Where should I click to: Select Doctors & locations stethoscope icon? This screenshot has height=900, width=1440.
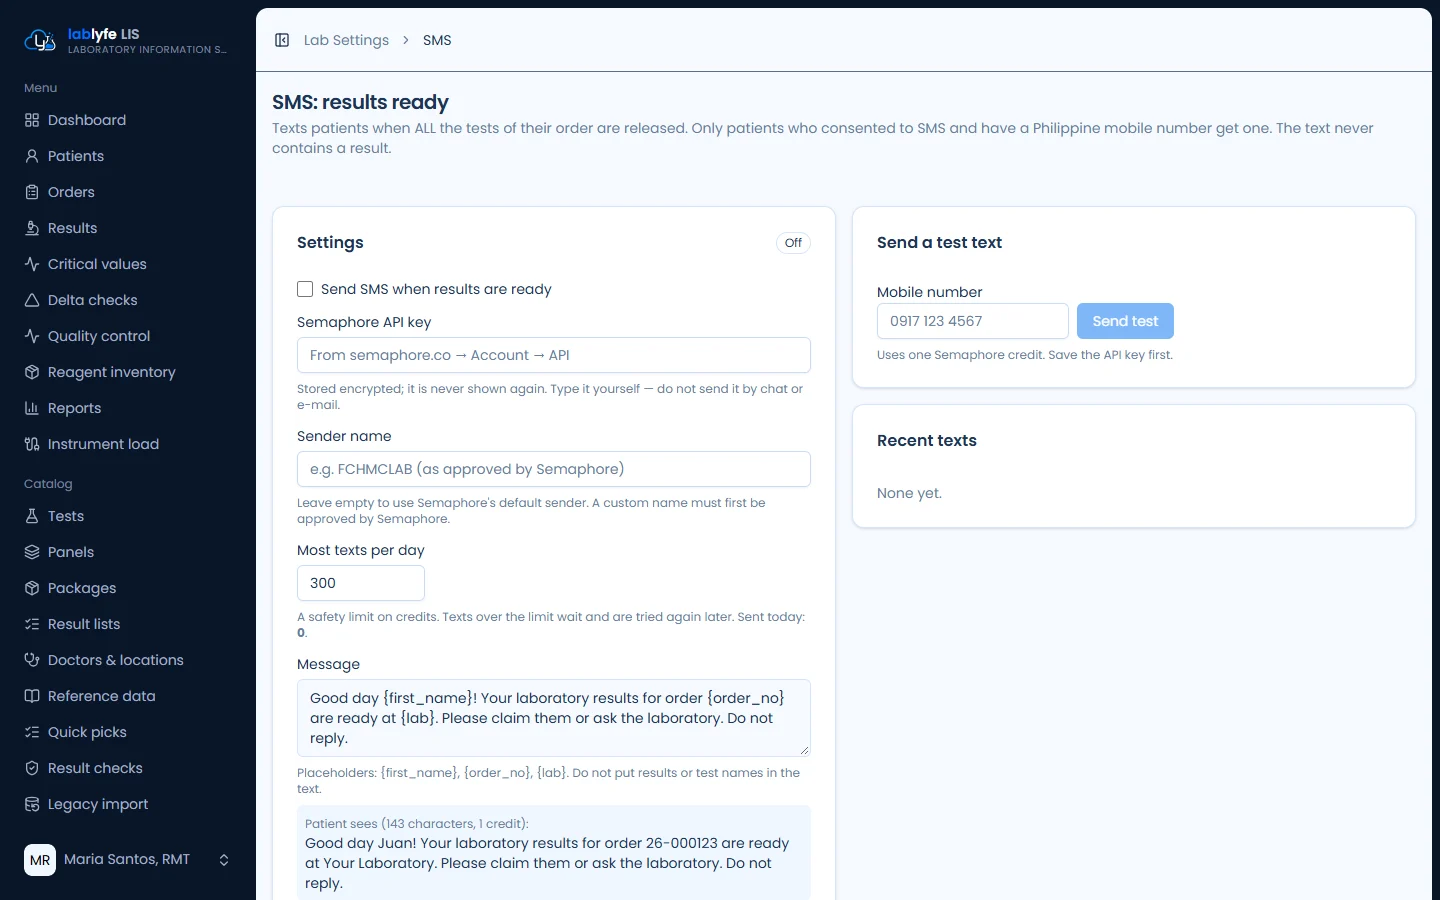32,660
